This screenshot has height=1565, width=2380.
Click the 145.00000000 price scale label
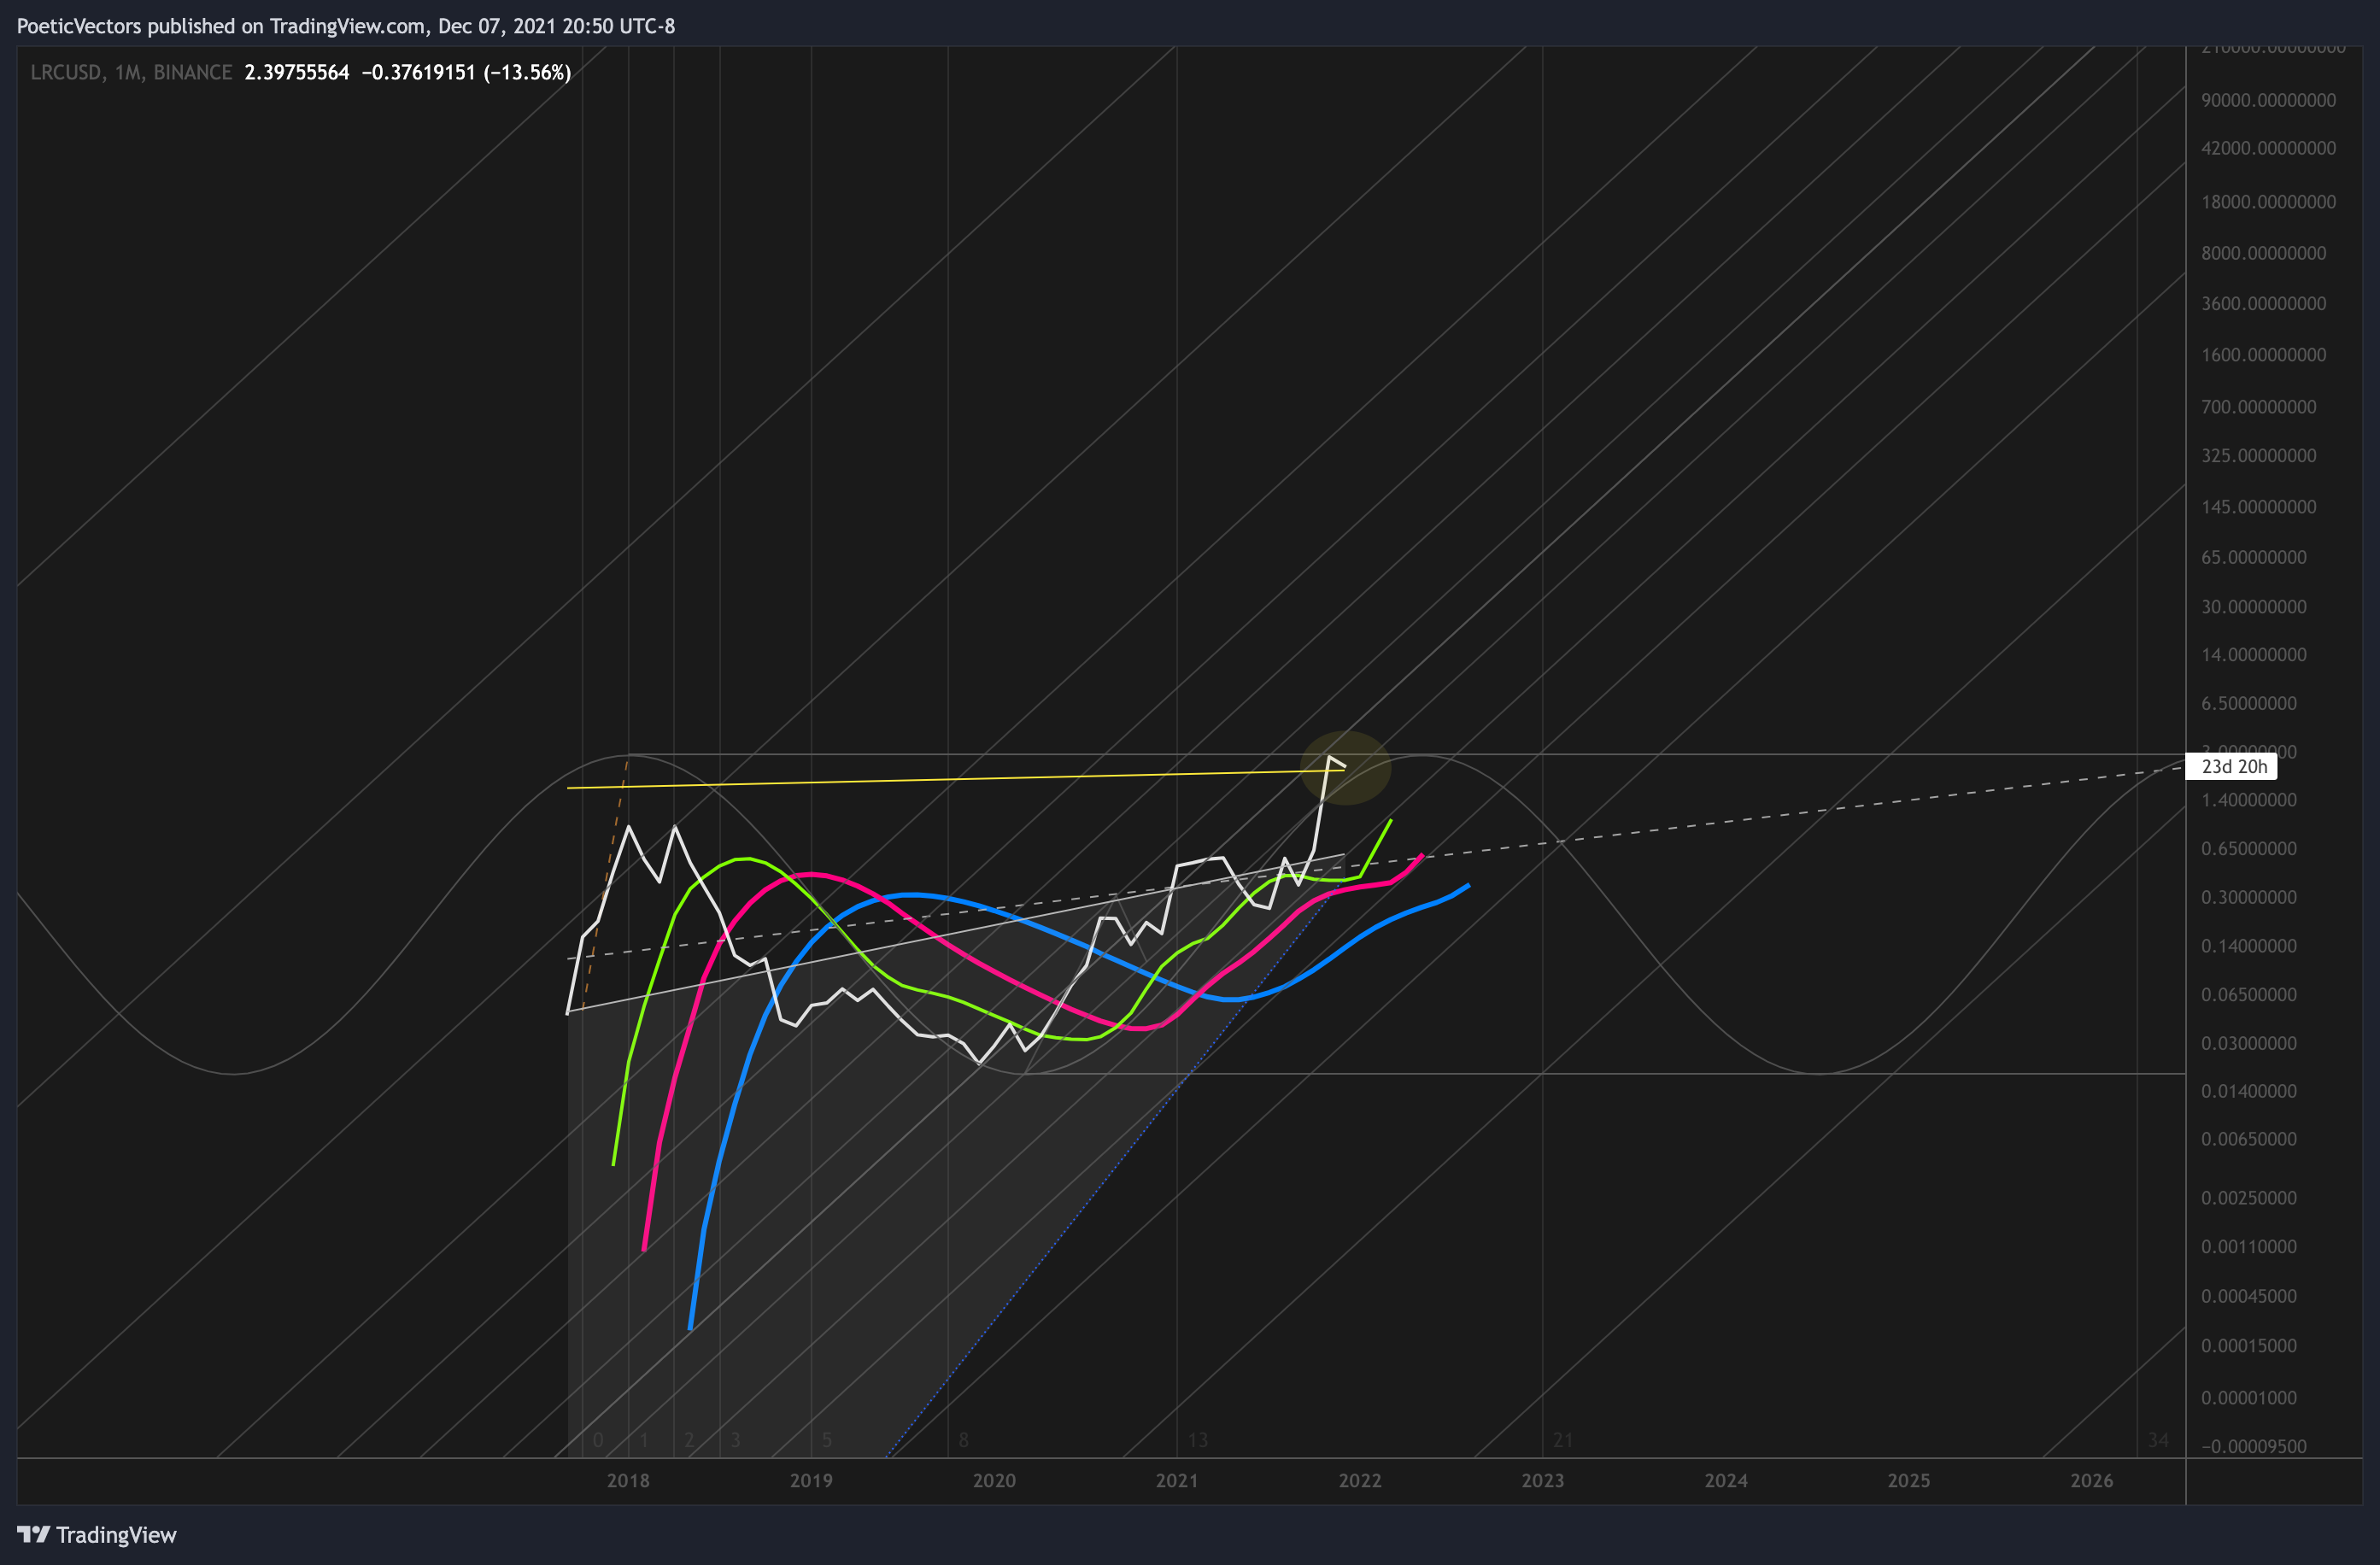(2258, 507)
